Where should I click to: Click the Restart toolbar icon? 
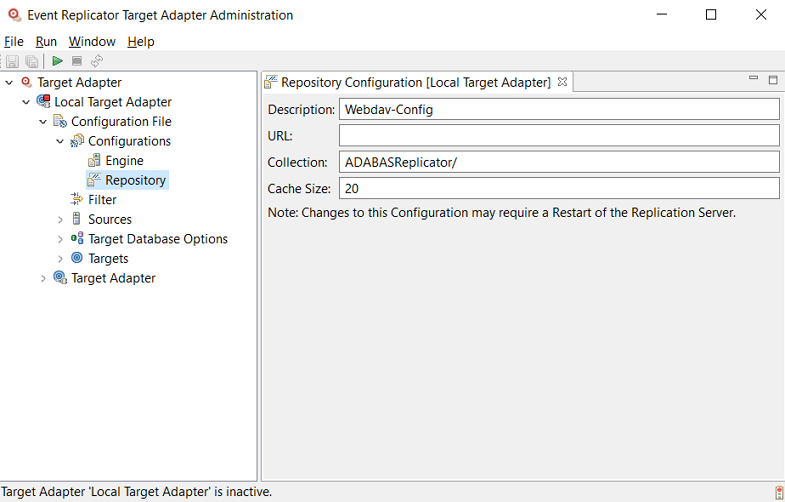[97, 61]
